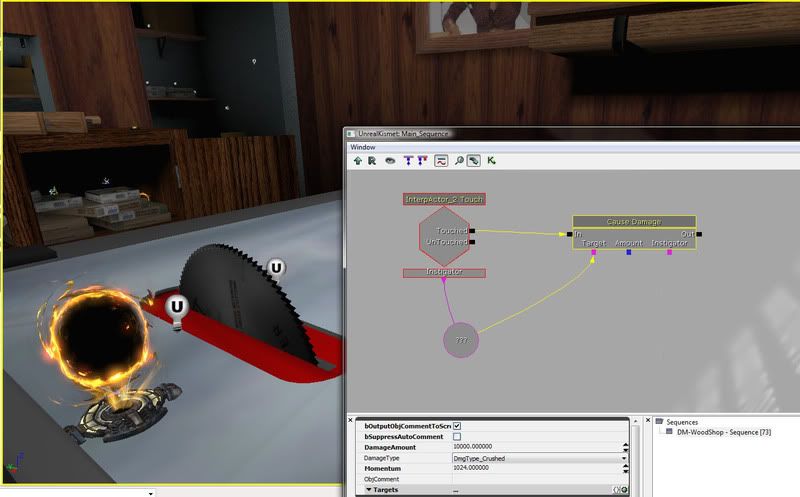This screenshot has height=497, width=800.
Task: Click the Momentum property label
Action: (383, 468)
